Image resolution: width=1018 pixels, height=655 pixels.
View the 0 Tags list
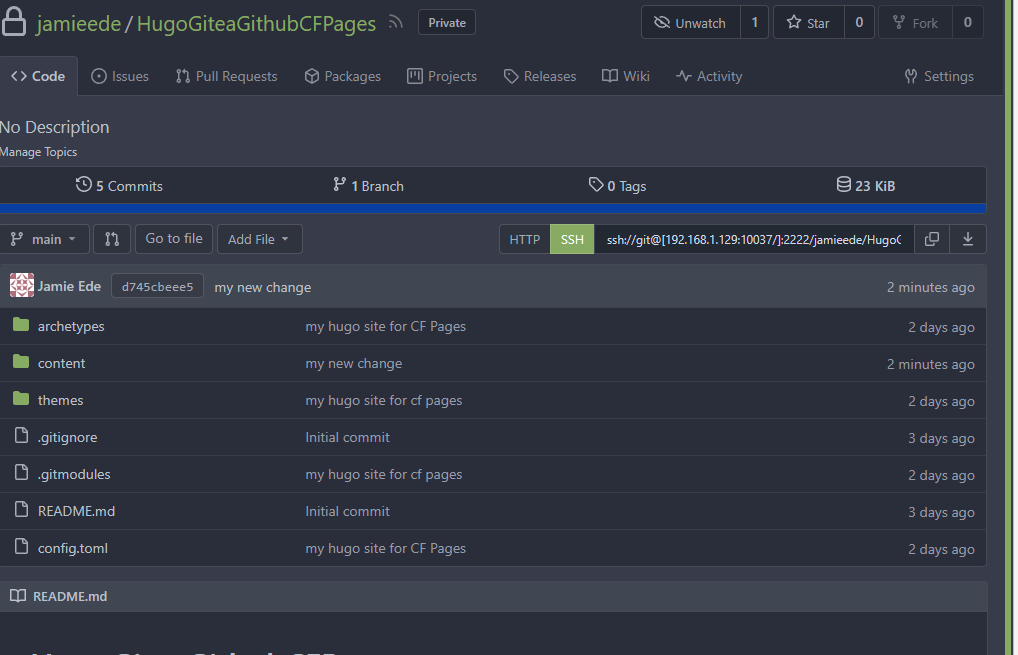617,186
